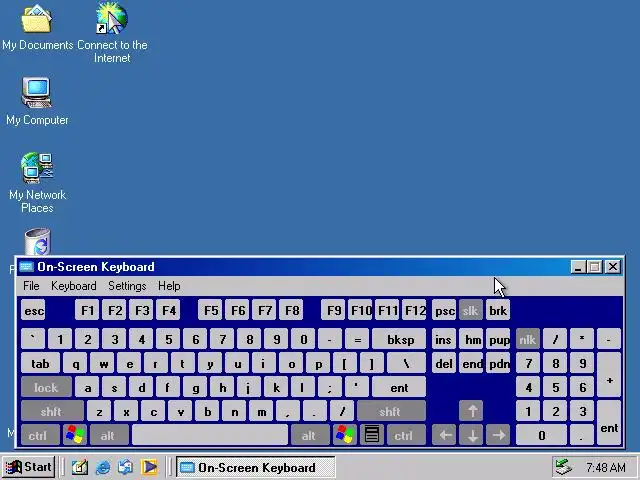Screen dimensions: 640x480
Task: Click the ins key
Action: pos(444,339)
